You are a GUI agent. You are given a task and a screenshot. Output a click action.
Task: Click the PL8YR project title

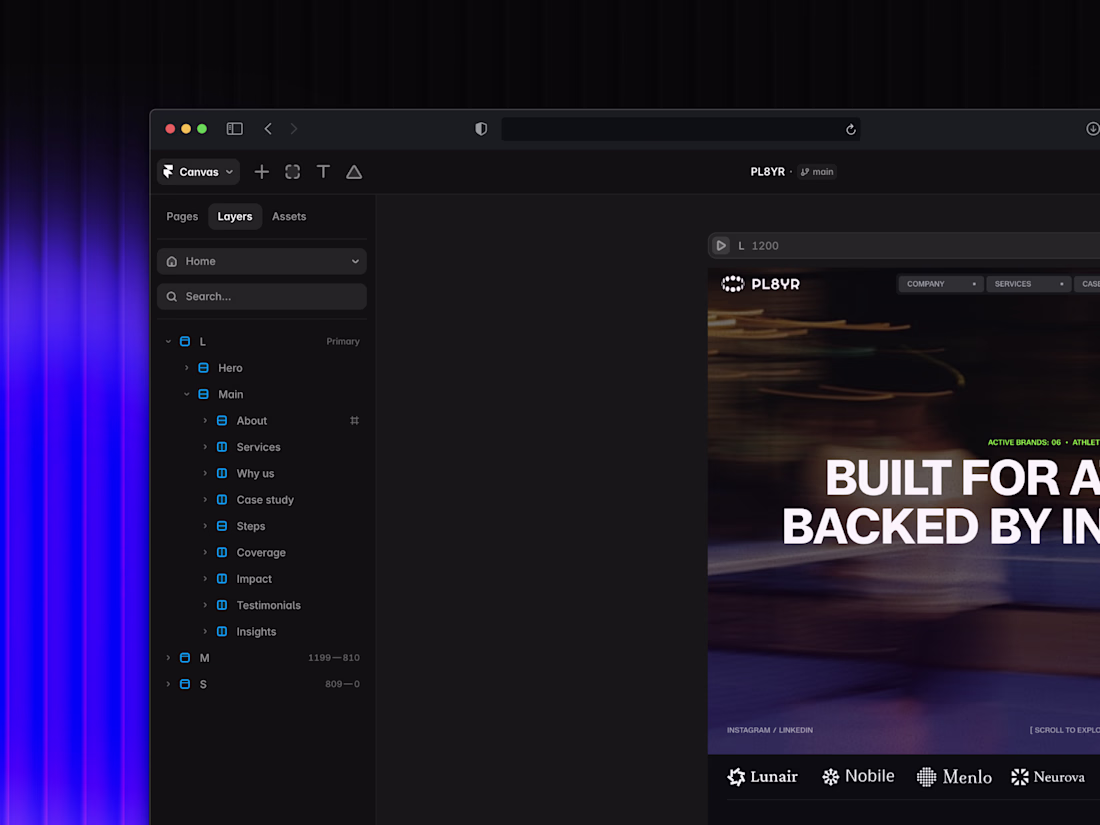[x=767, y=172]
